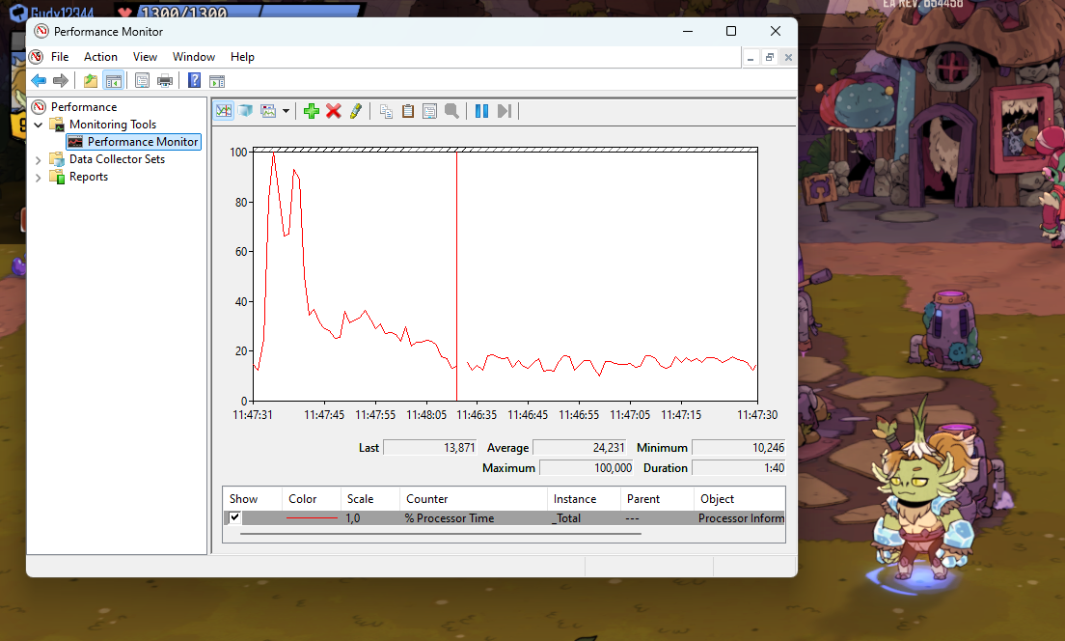This screenshot has height=641, width=1065.
Task: Open graph Properties icon in toolbar
Action: (x=430, y=111)
